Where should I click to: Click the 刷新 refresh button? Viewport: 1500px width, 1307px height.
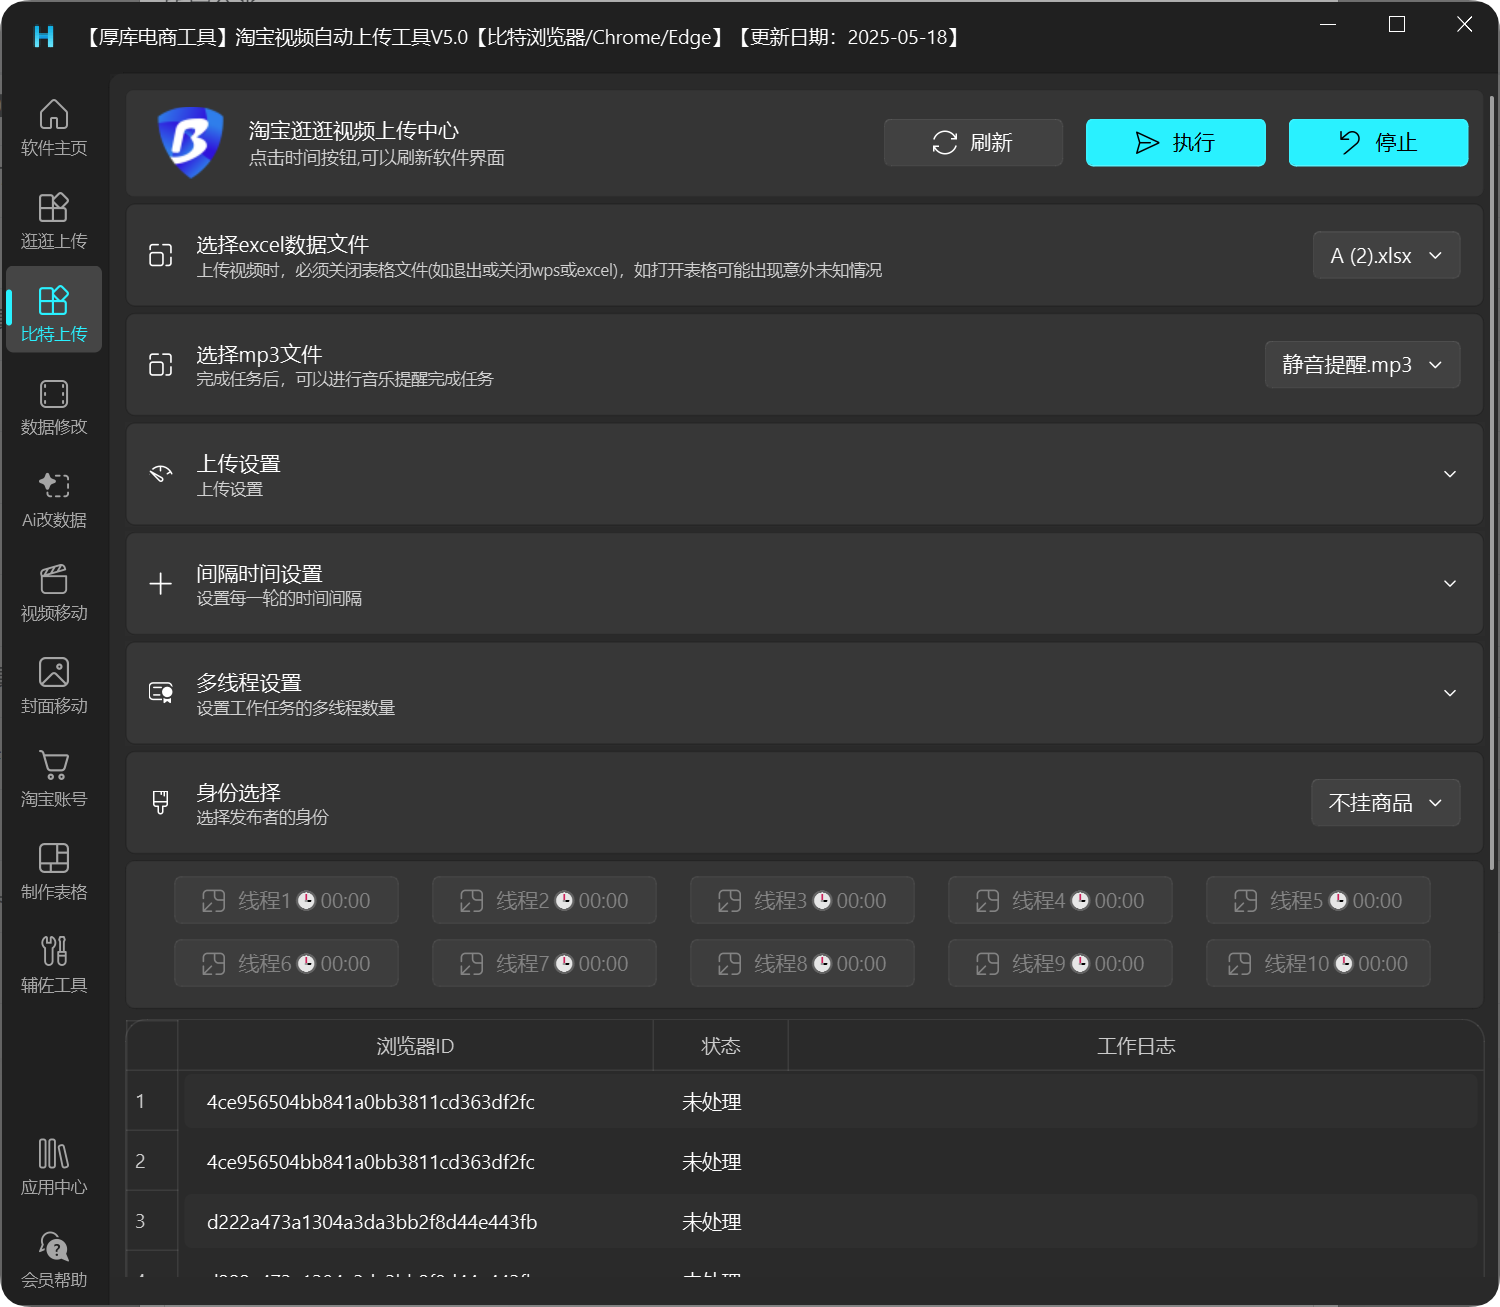(973, 142)
